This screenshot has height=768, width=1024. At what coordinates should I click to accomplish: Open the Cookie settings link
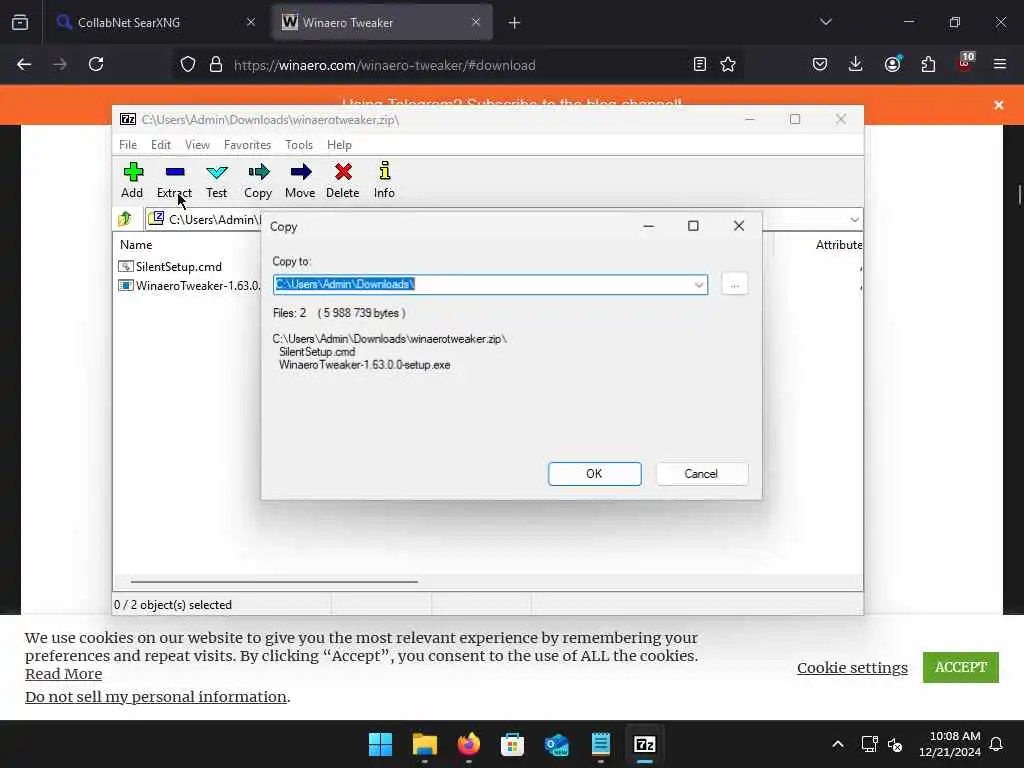(852, 667)
